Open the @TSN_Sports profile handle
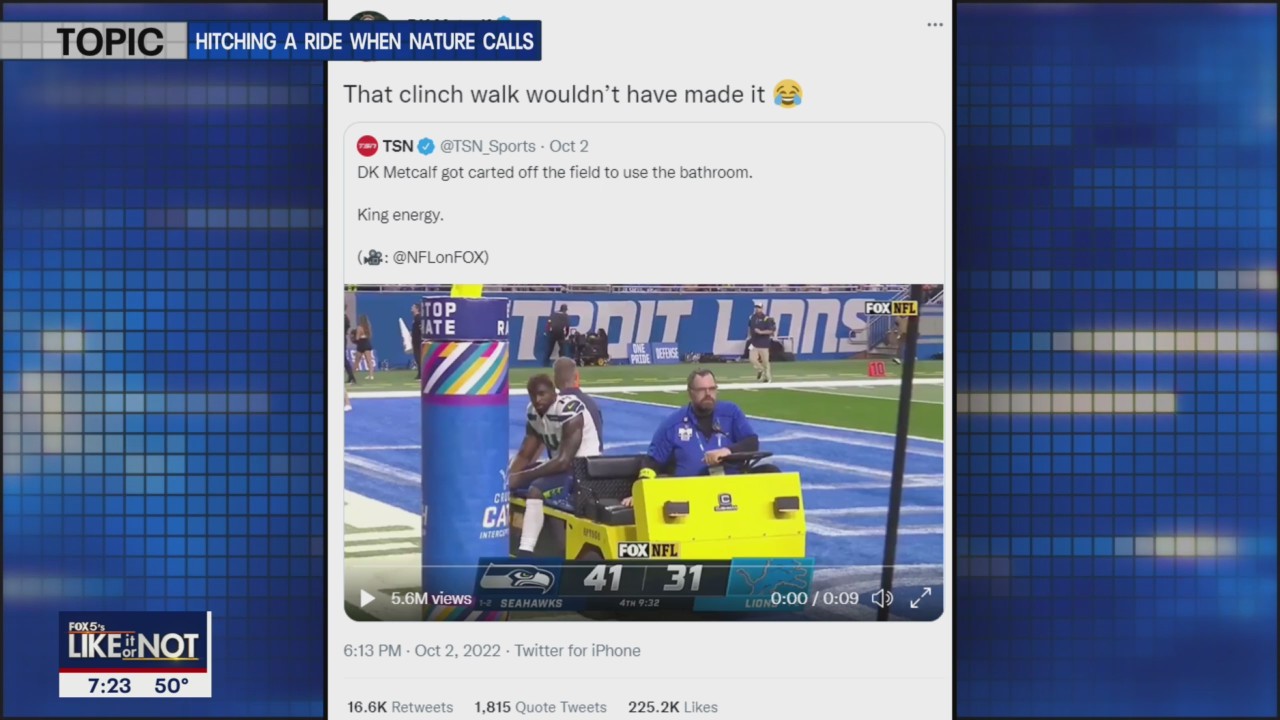Image resolution: width=1280 pixels, height=720 pixels. tap(488, 146)
